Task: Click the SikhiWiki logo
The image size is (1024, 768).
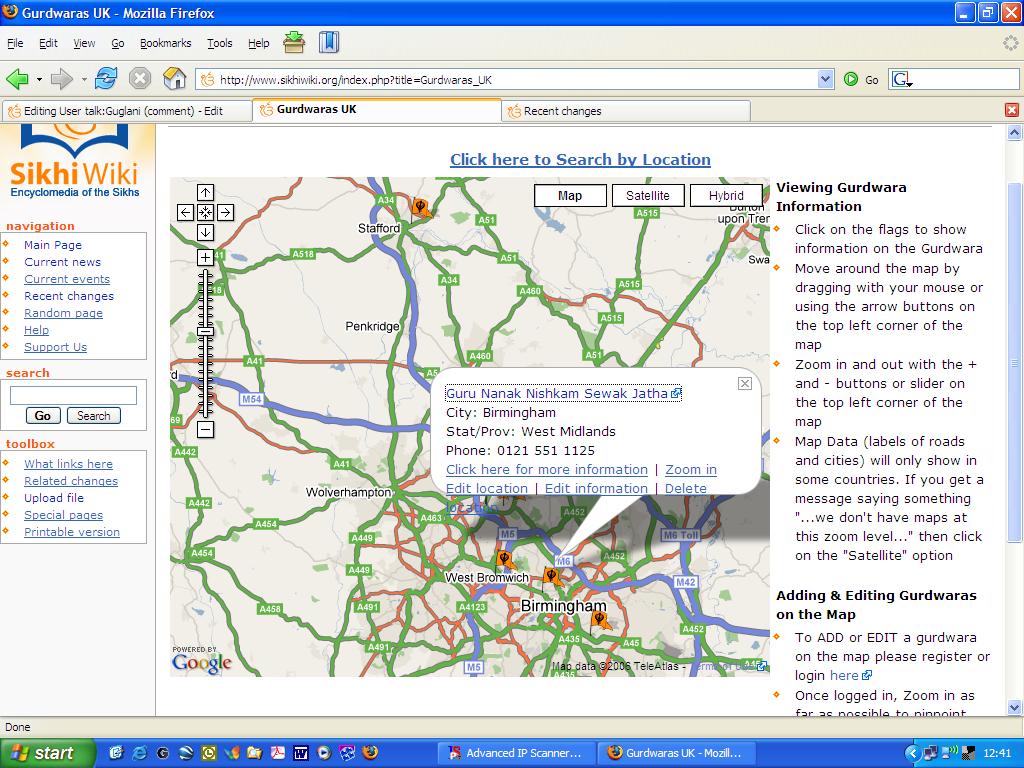Action: tap(74, 163)
